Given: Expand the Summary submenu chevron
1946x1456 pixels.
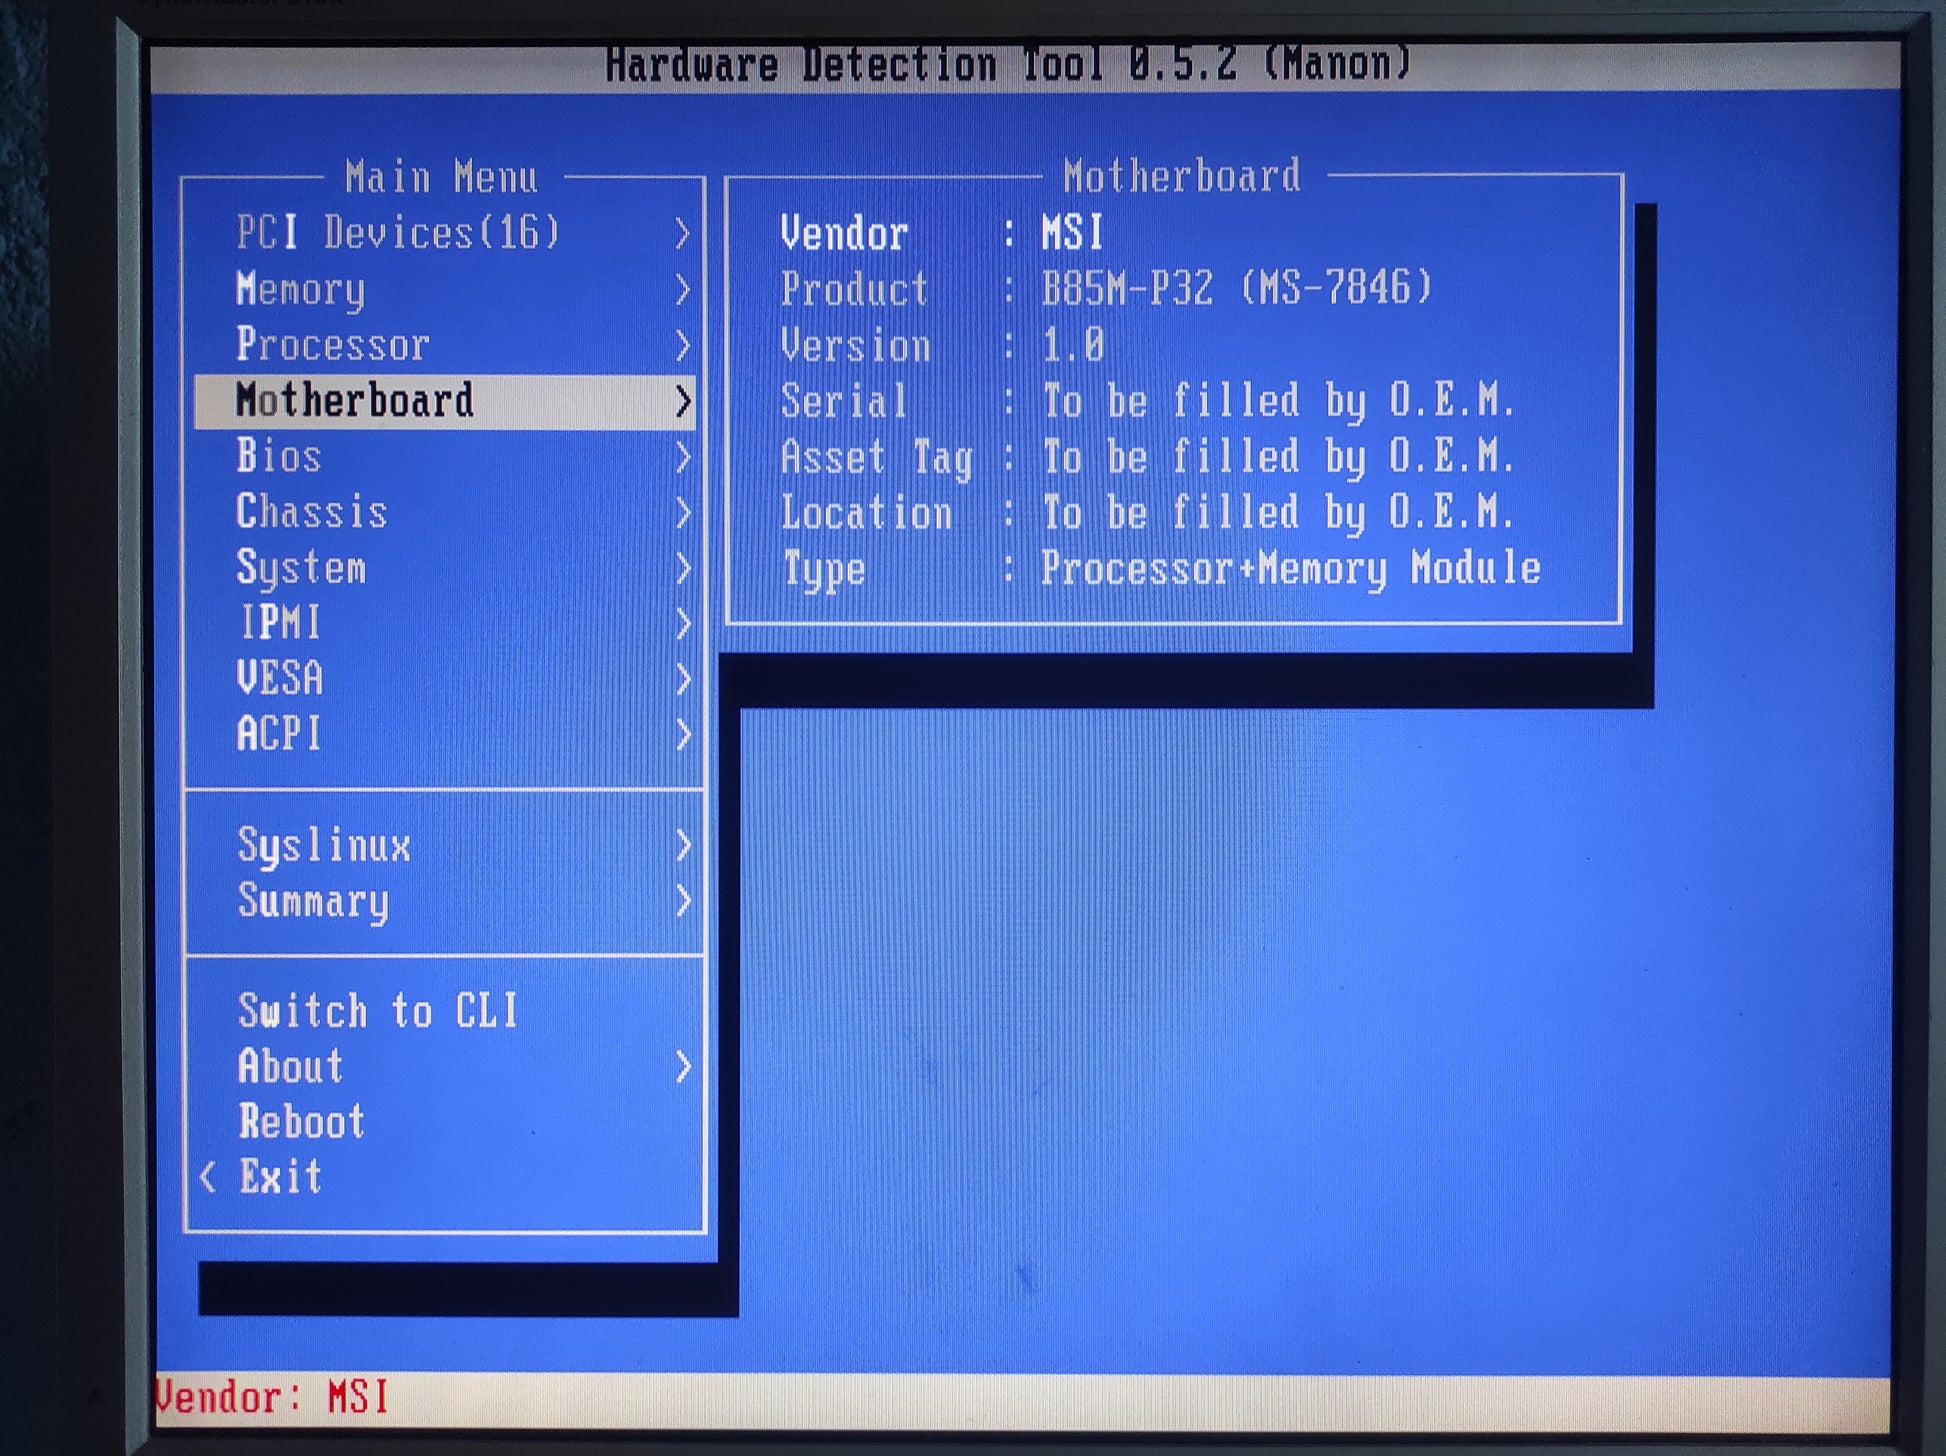Looking at the screenshot, I should [x=683, y=901].
